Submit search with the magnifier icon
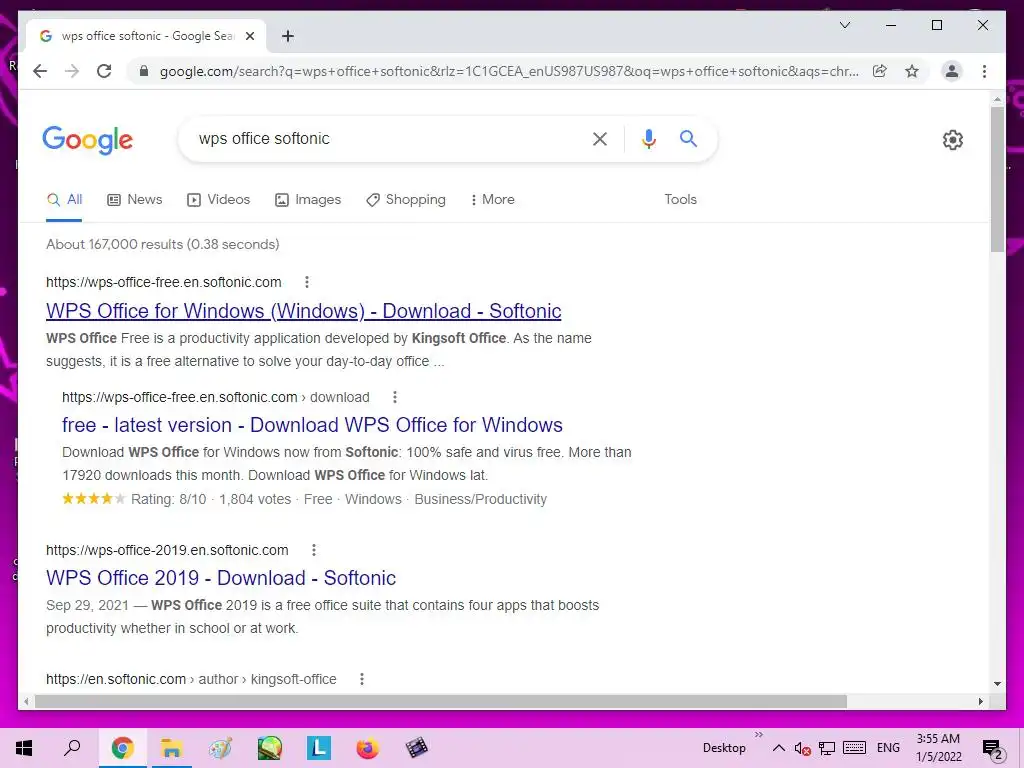The width and height of the screenshot is (1024, 768). [688, 138]
